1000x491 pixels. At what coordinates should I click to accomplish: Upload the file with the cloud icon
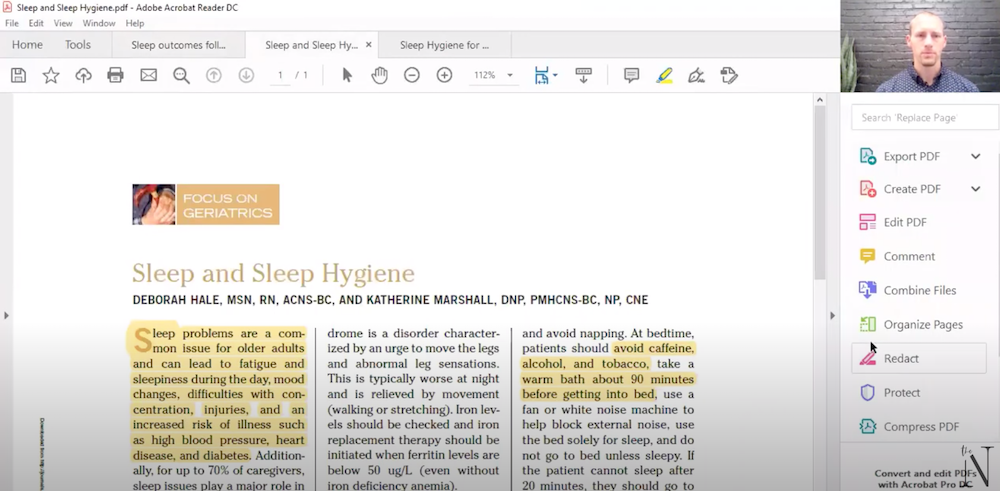coord(84,75)
